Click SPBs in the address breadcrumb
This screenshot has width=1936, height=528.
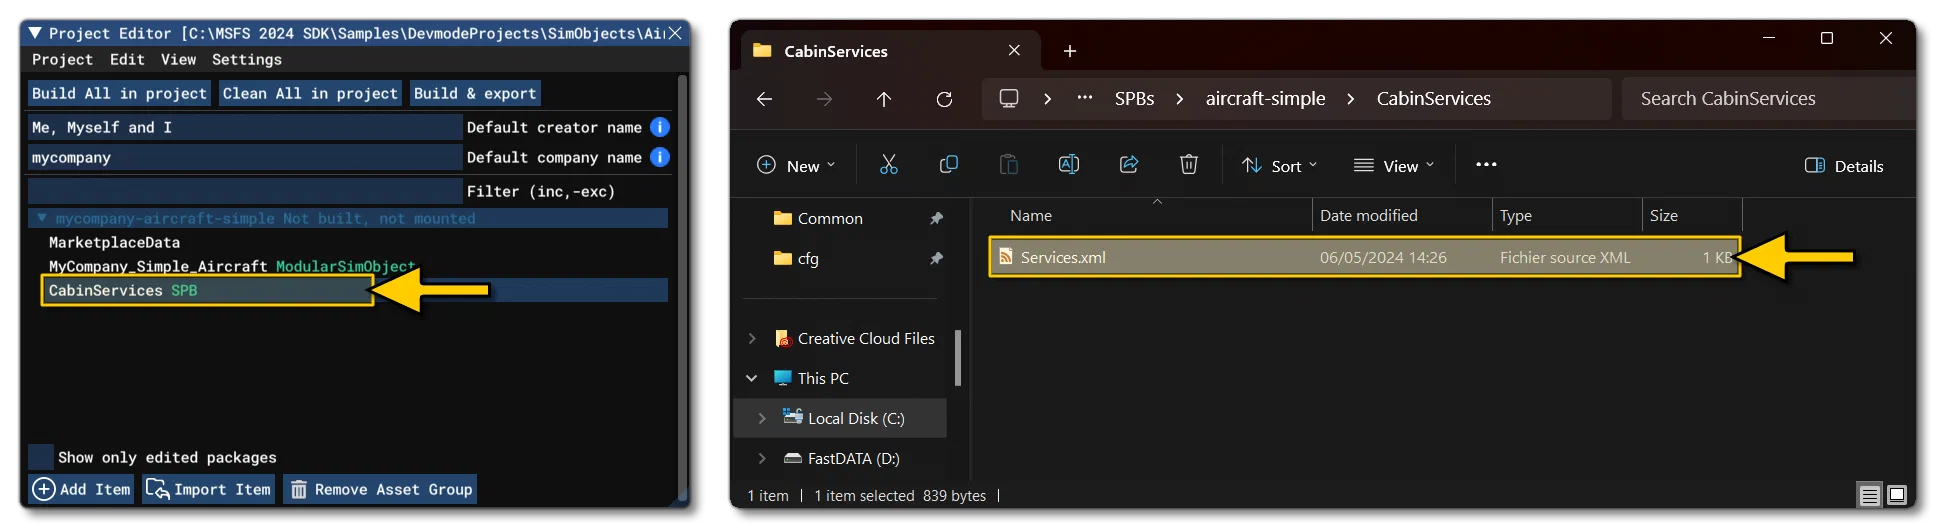click(1134, 99)
